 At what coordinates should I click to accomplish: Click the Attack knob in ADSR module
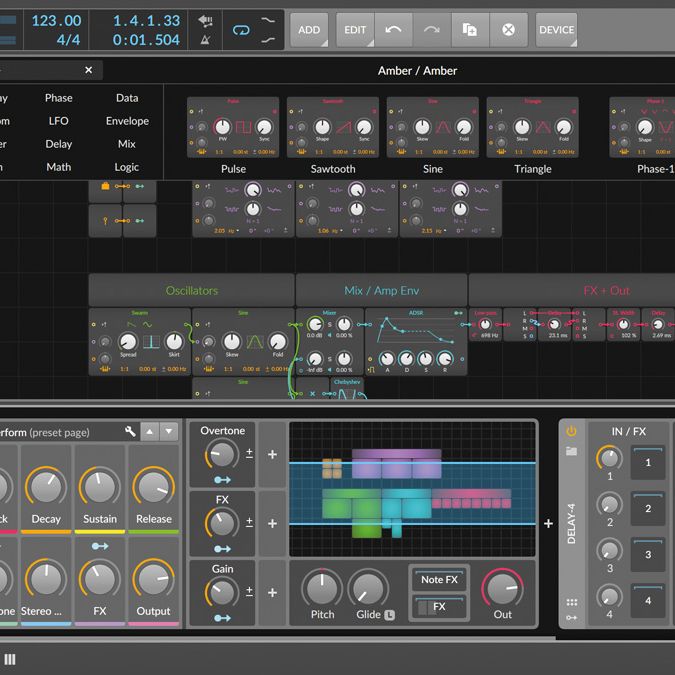(x=387, y=359)
